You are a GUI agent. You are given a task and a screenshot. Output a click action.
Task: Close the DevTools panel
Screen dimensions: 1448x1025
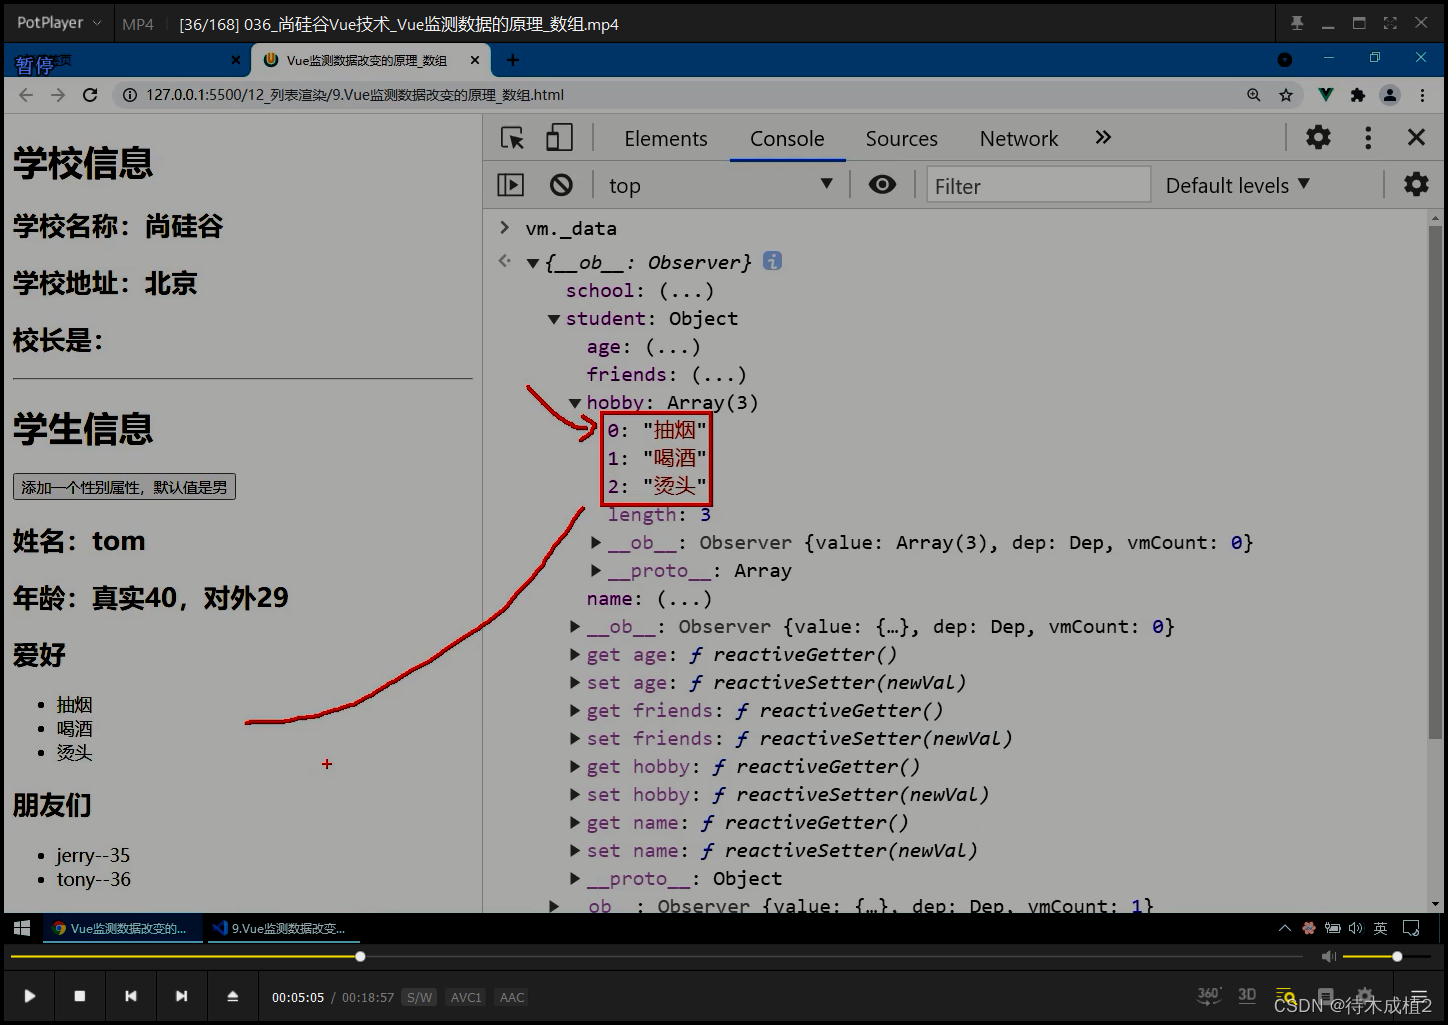1416,137
